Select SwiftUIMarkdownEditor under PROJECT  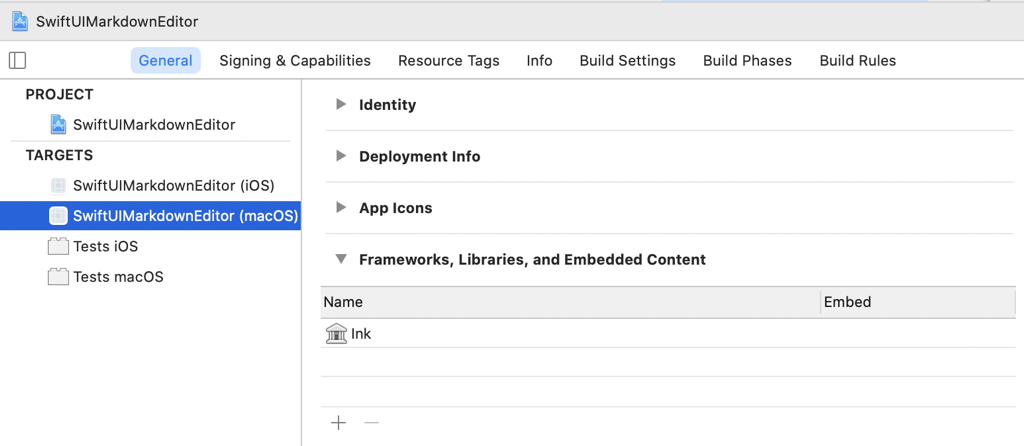[153, 125]
